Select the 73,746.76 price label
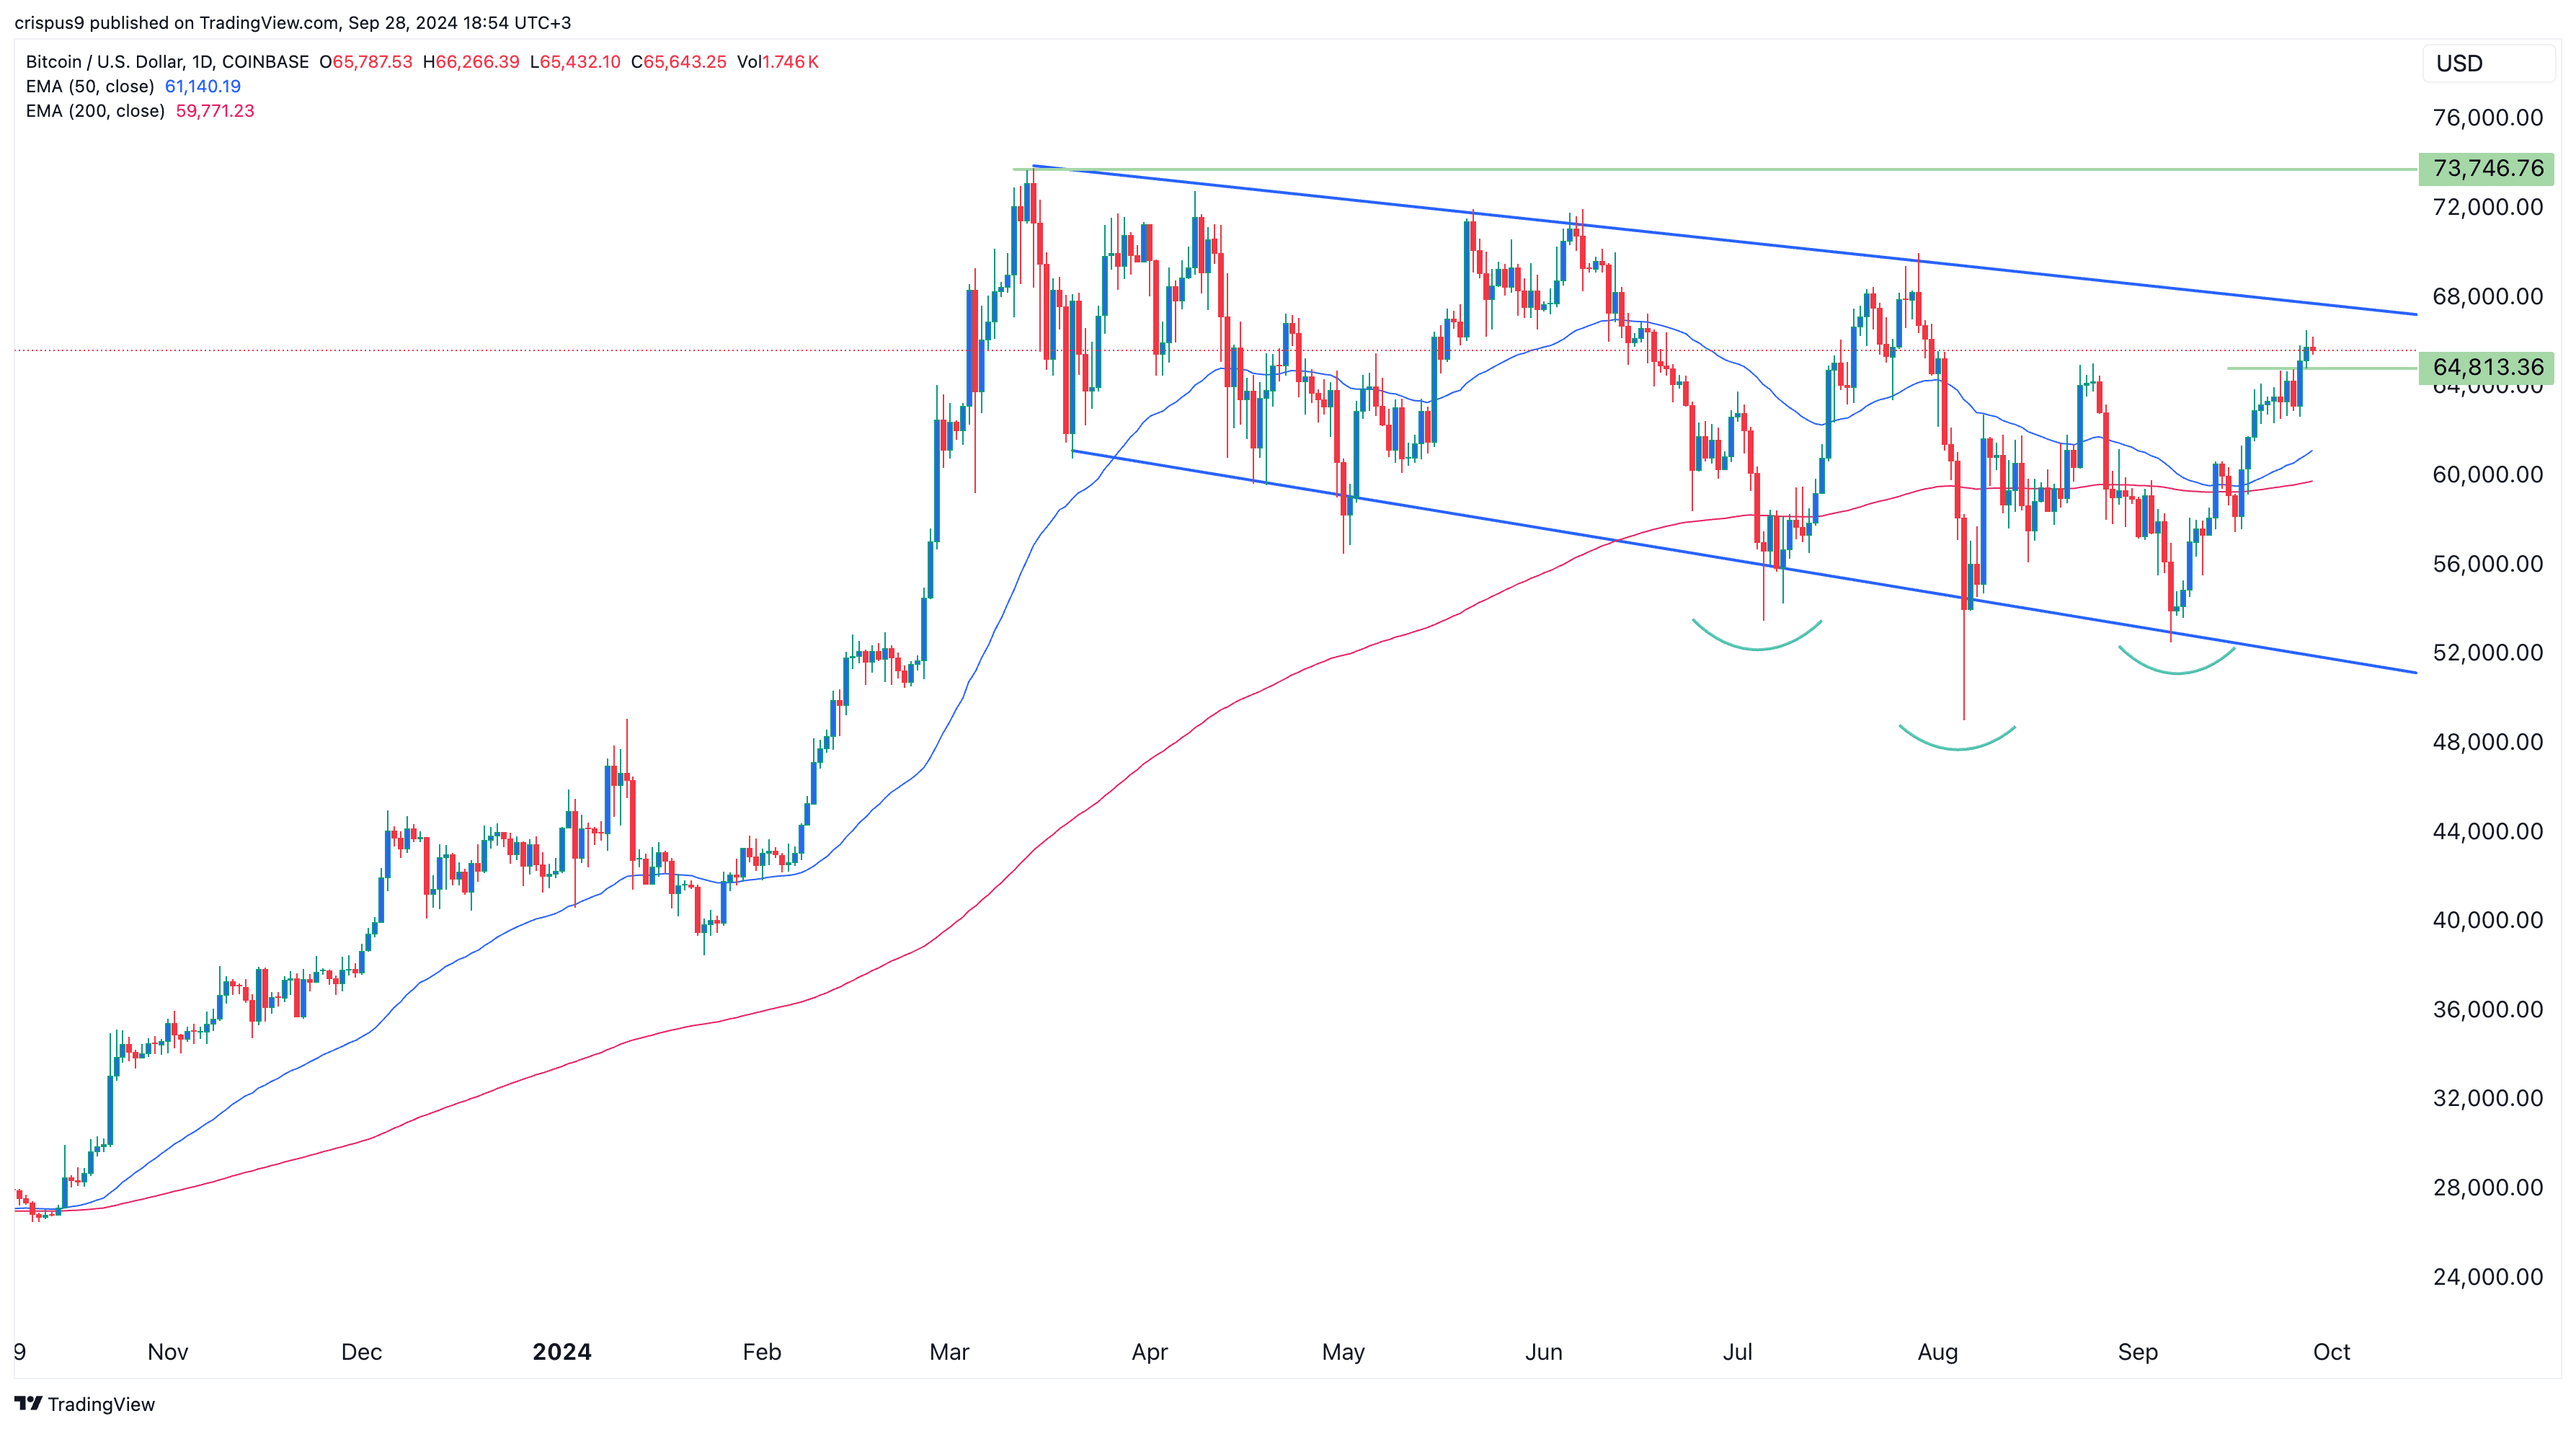2576x1429 pixels. click(2486, 168)
